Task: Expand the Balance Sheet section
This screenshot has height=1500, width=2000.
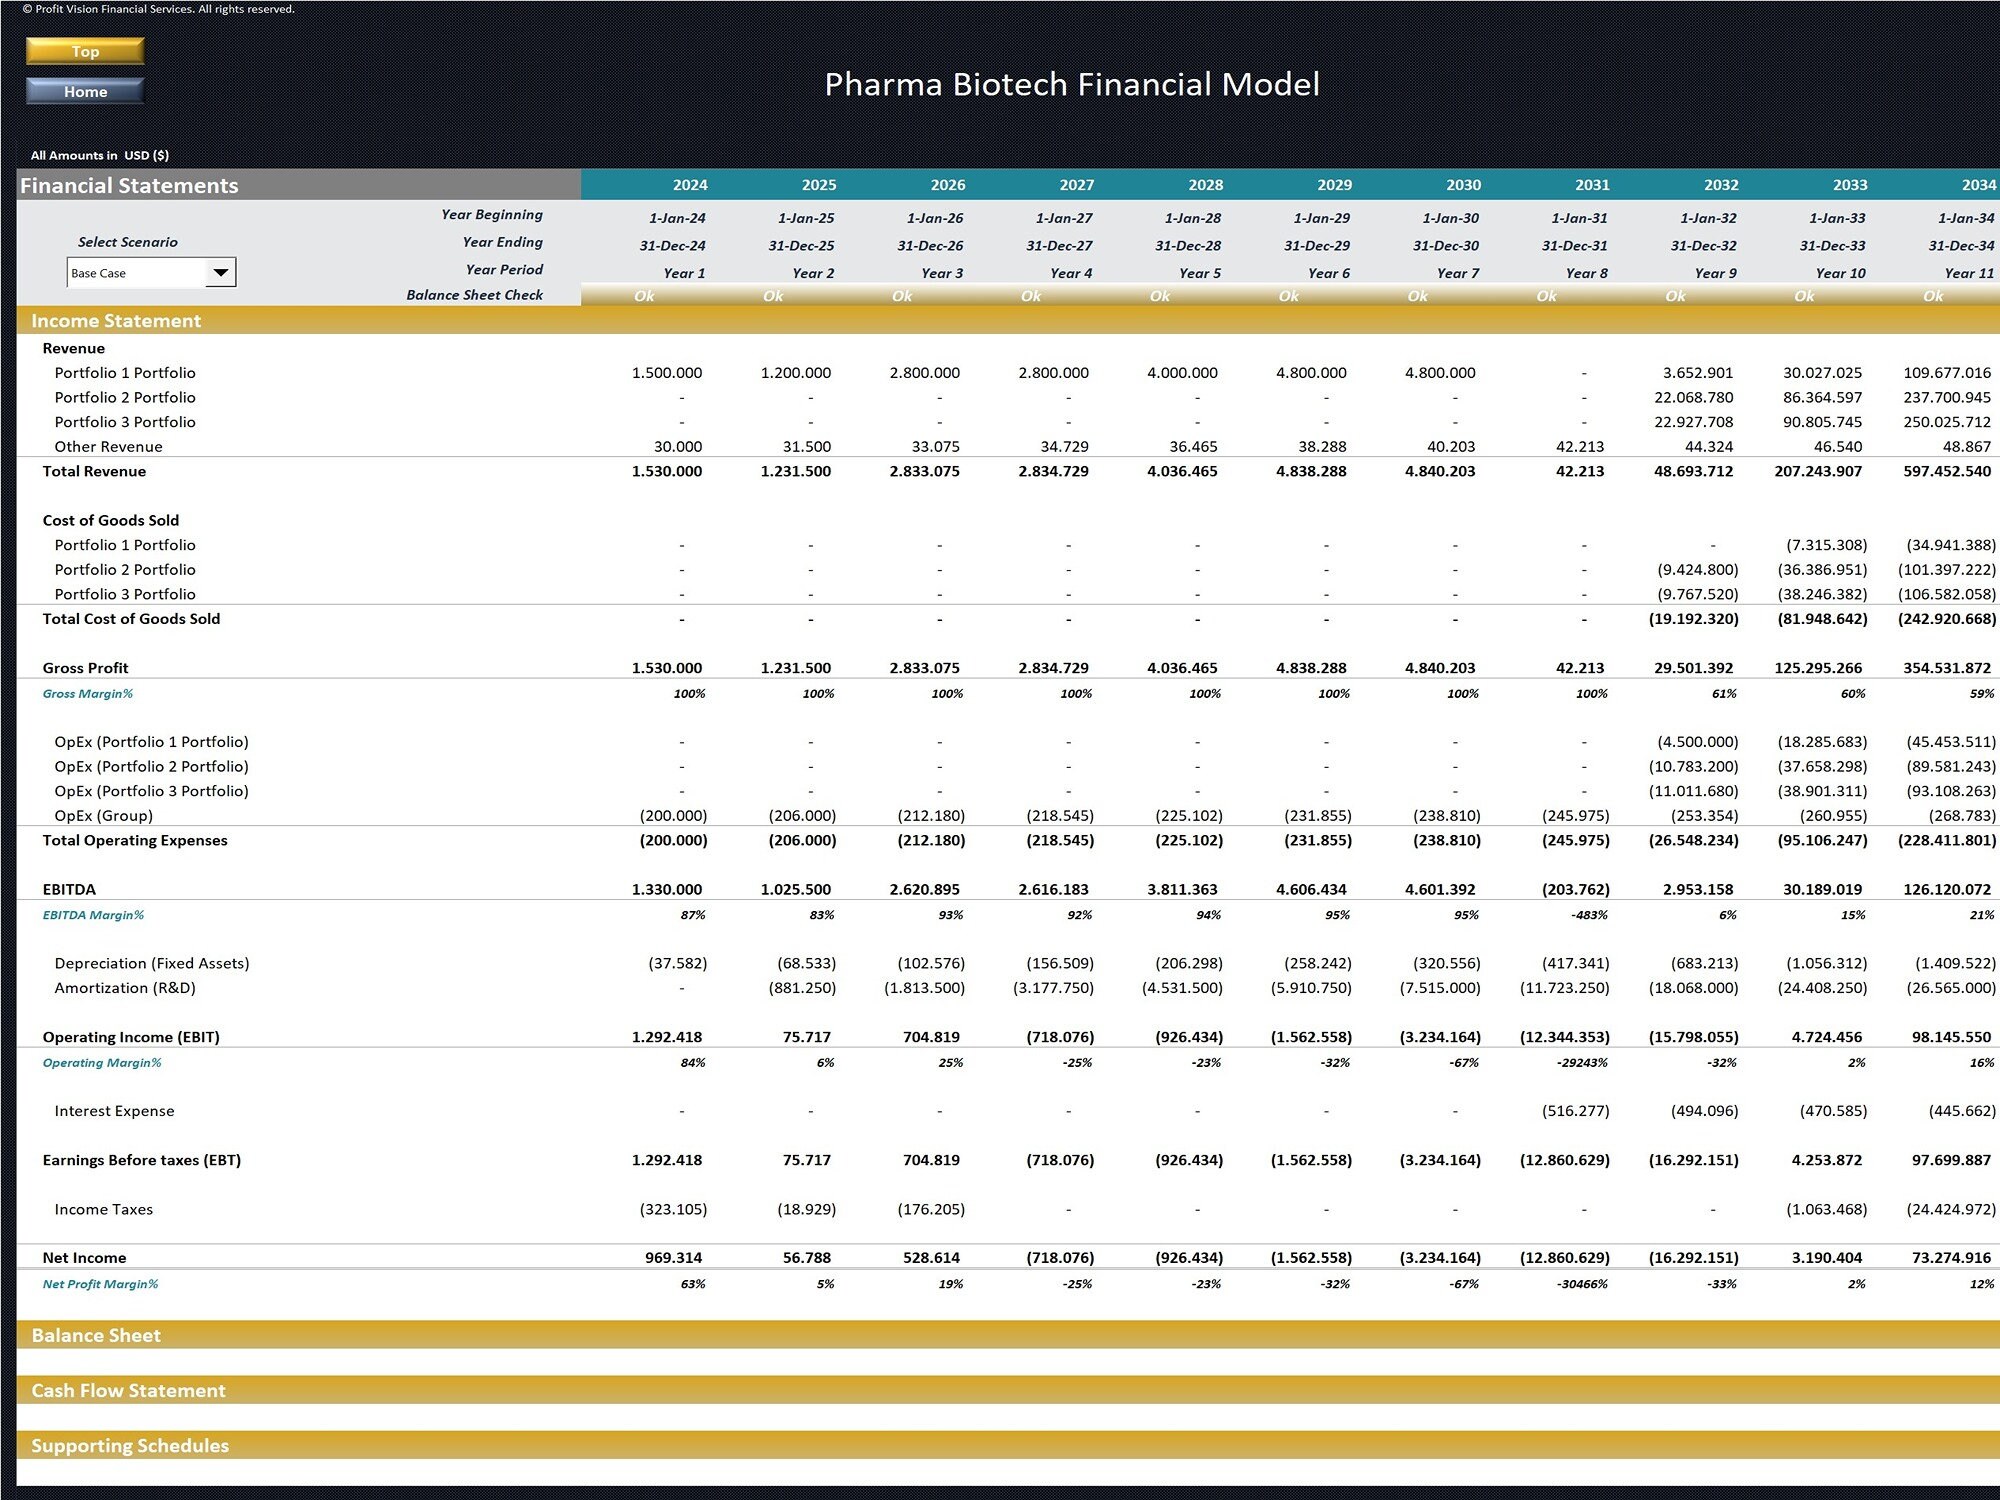Action: [97, 1335]
